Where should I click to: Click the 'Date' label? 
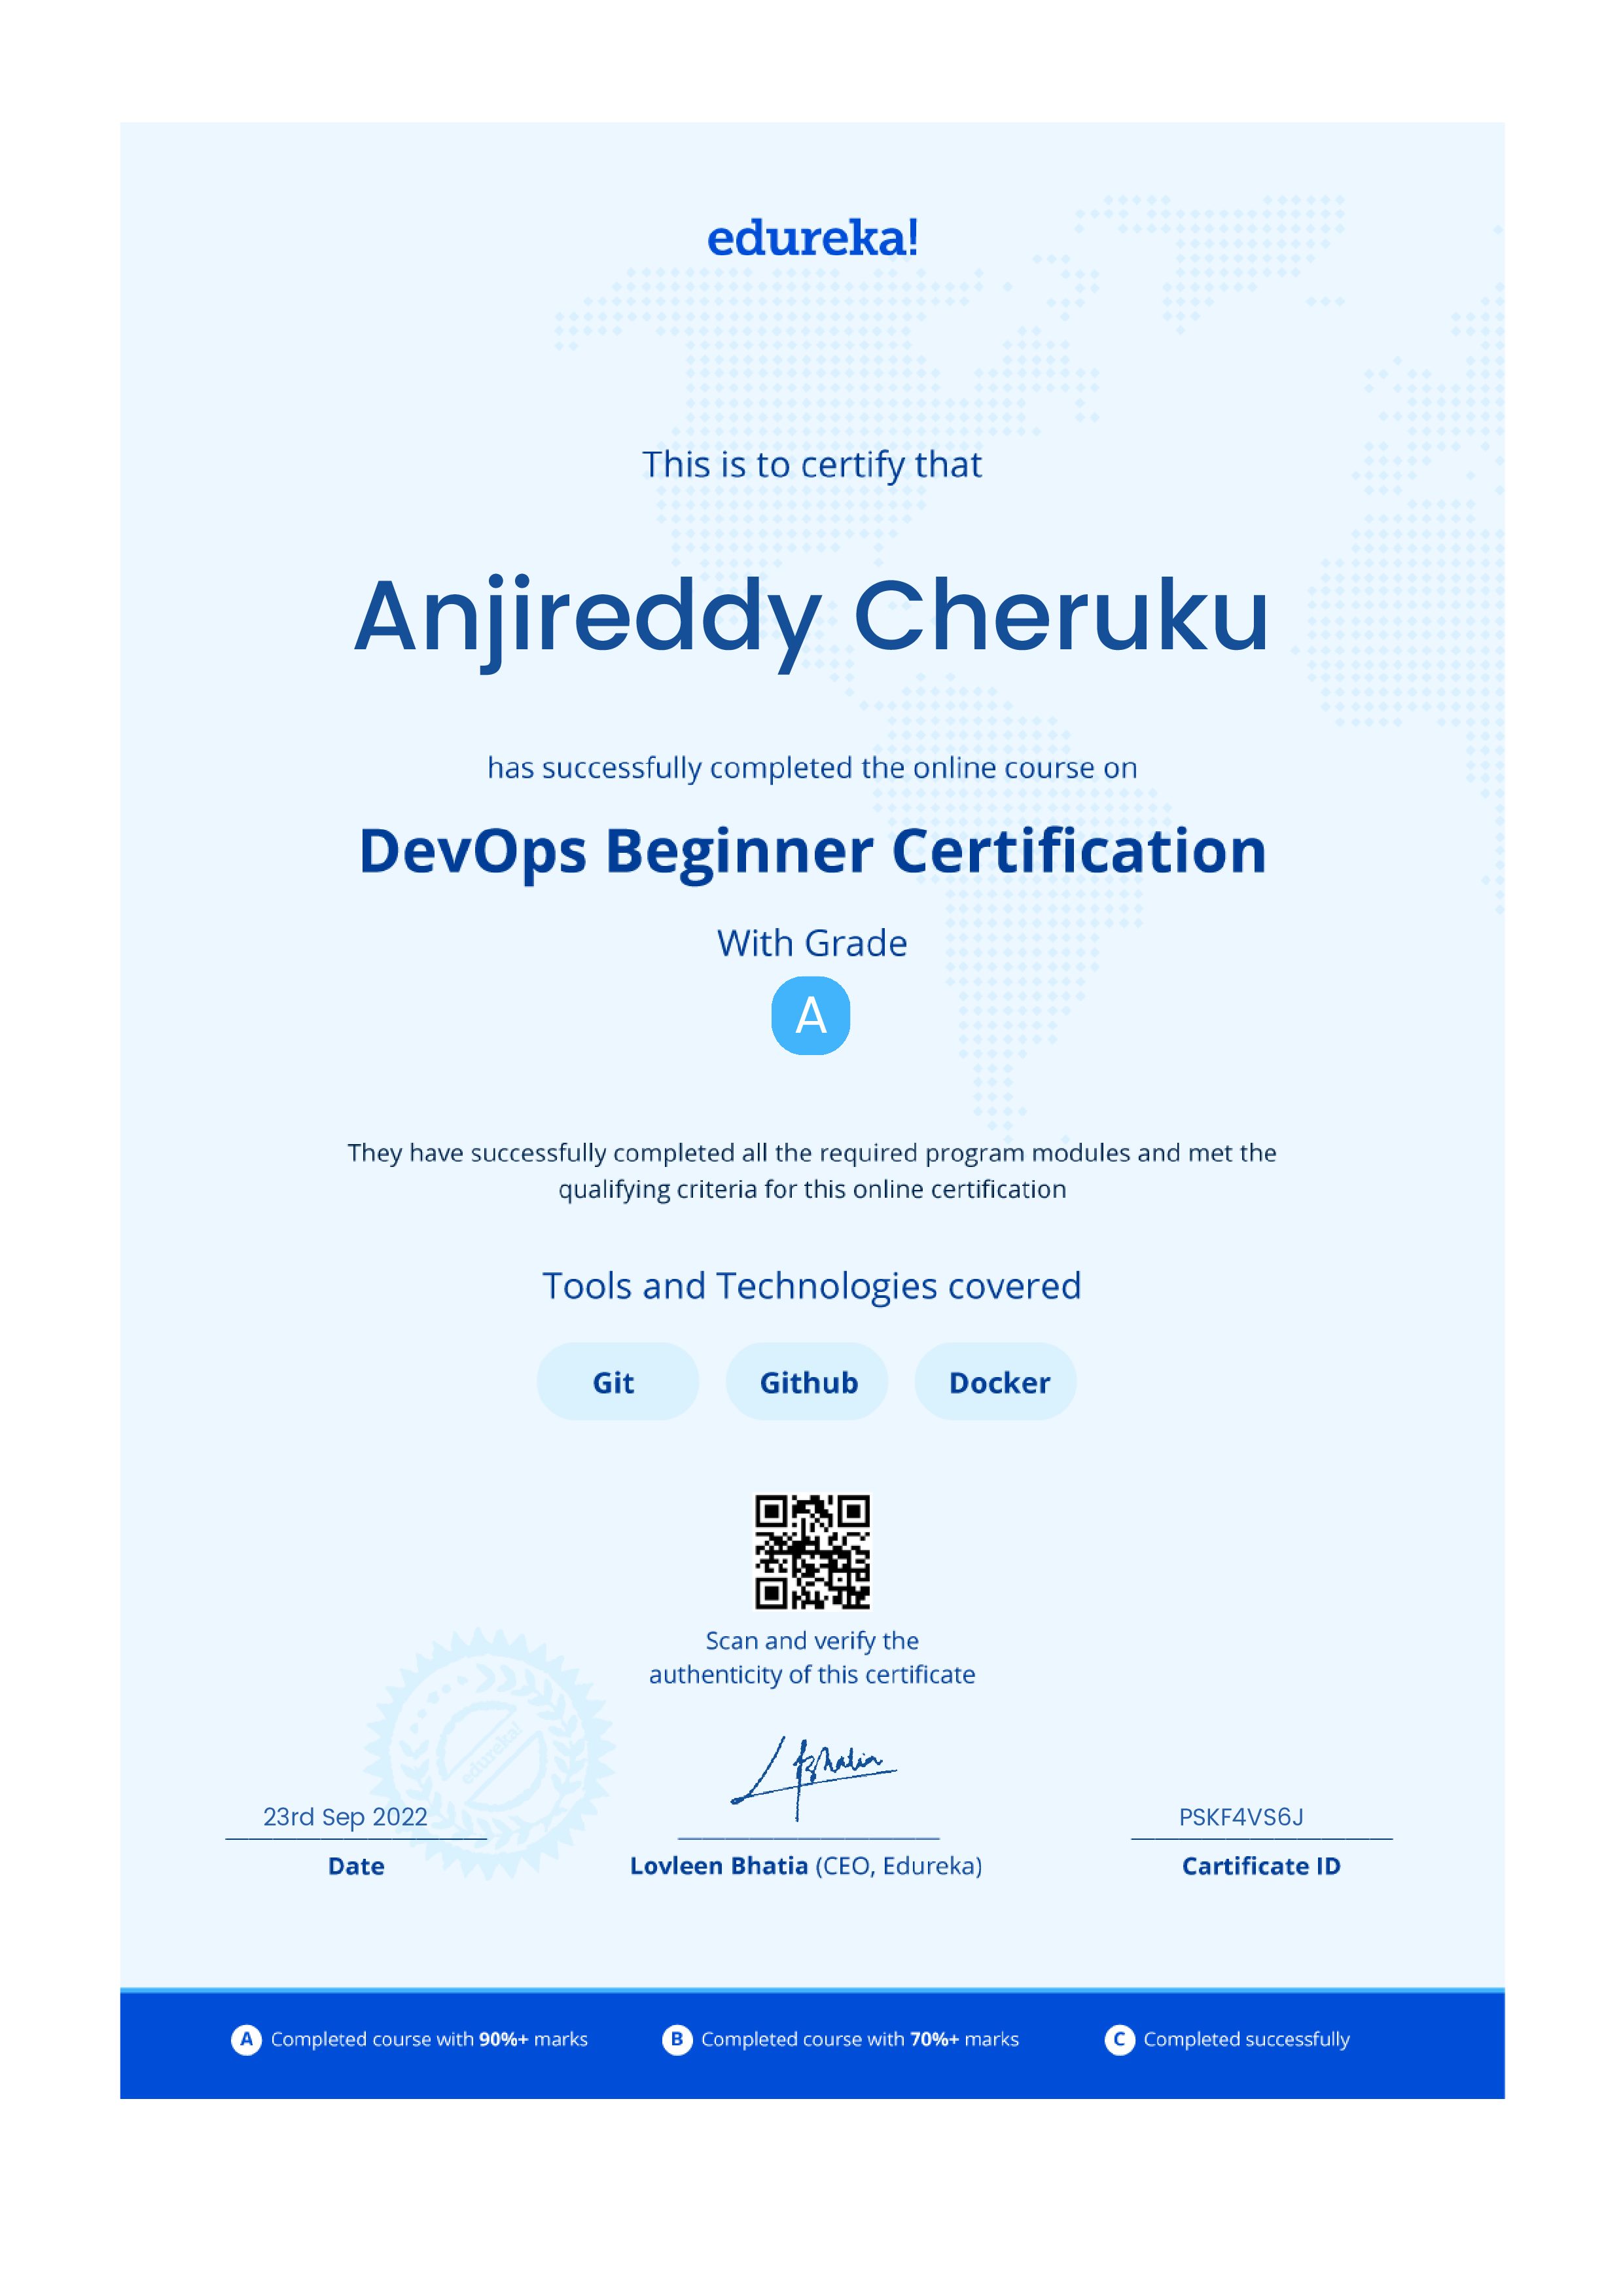(x=356, y=1866)
